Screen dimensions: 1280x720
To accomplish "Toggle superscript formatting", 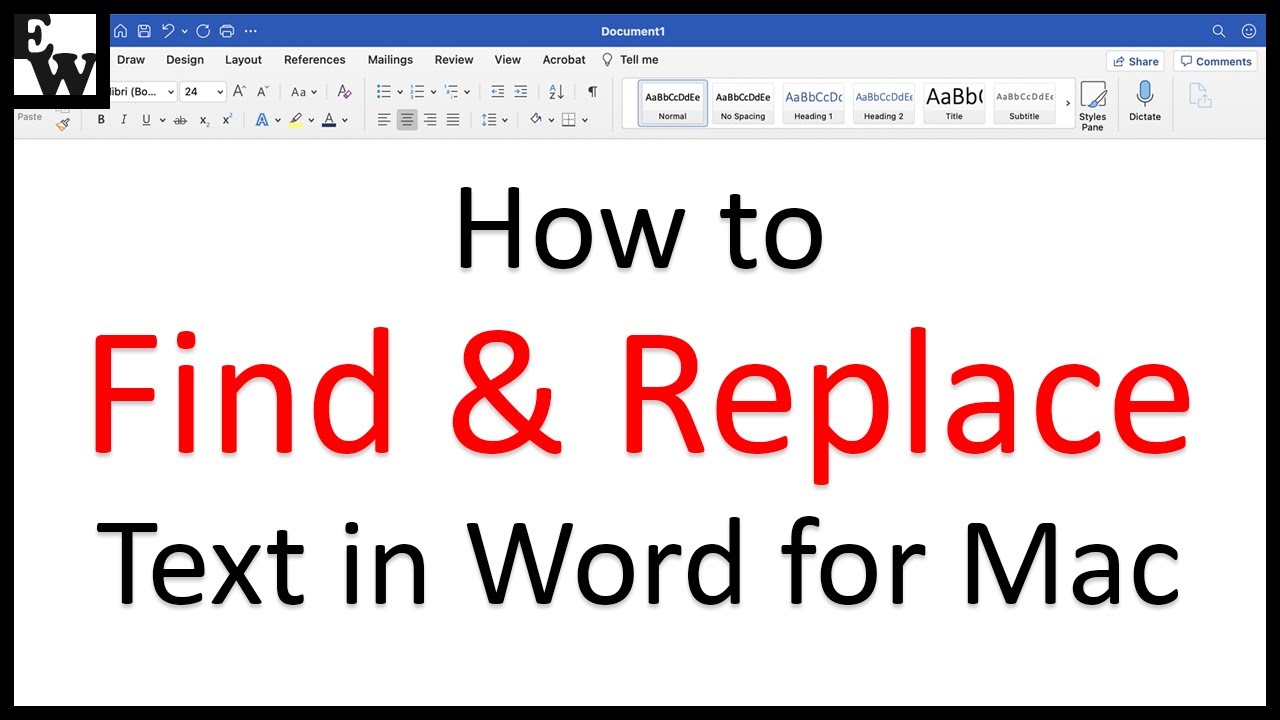I will click(x=227, y=120).
